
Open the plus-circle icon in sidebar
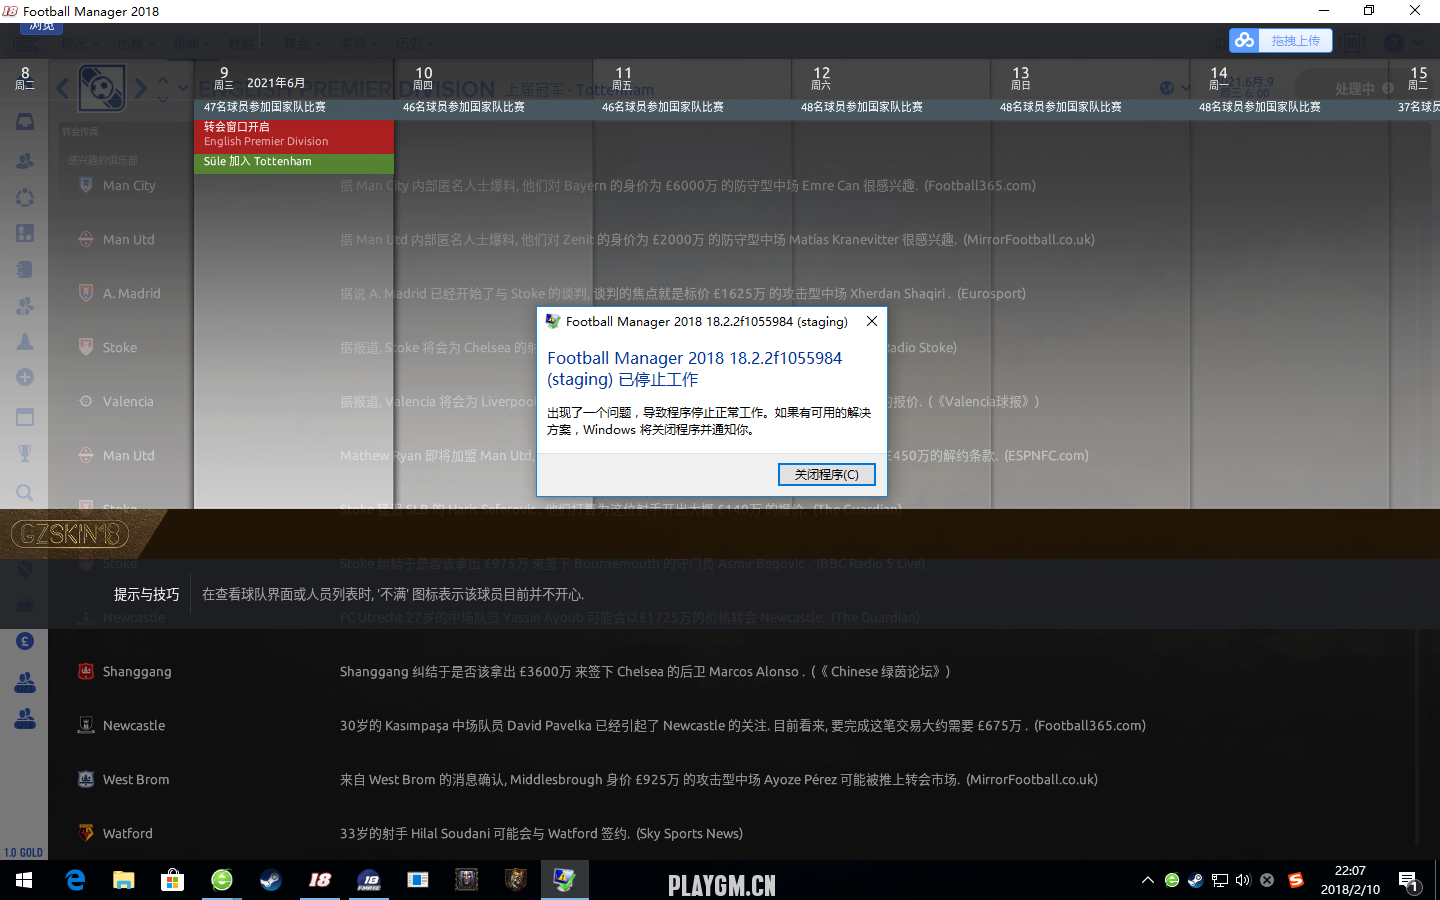(25, 377)
